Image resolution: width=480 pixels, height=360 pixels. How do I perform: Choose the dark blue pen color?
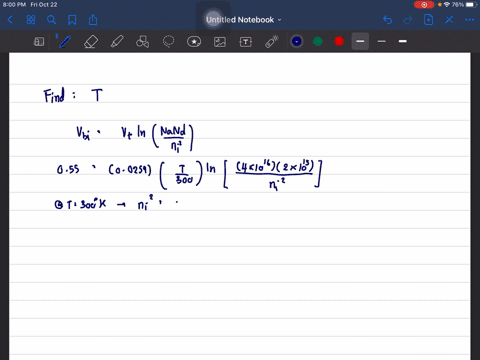[x=297, y=41]
